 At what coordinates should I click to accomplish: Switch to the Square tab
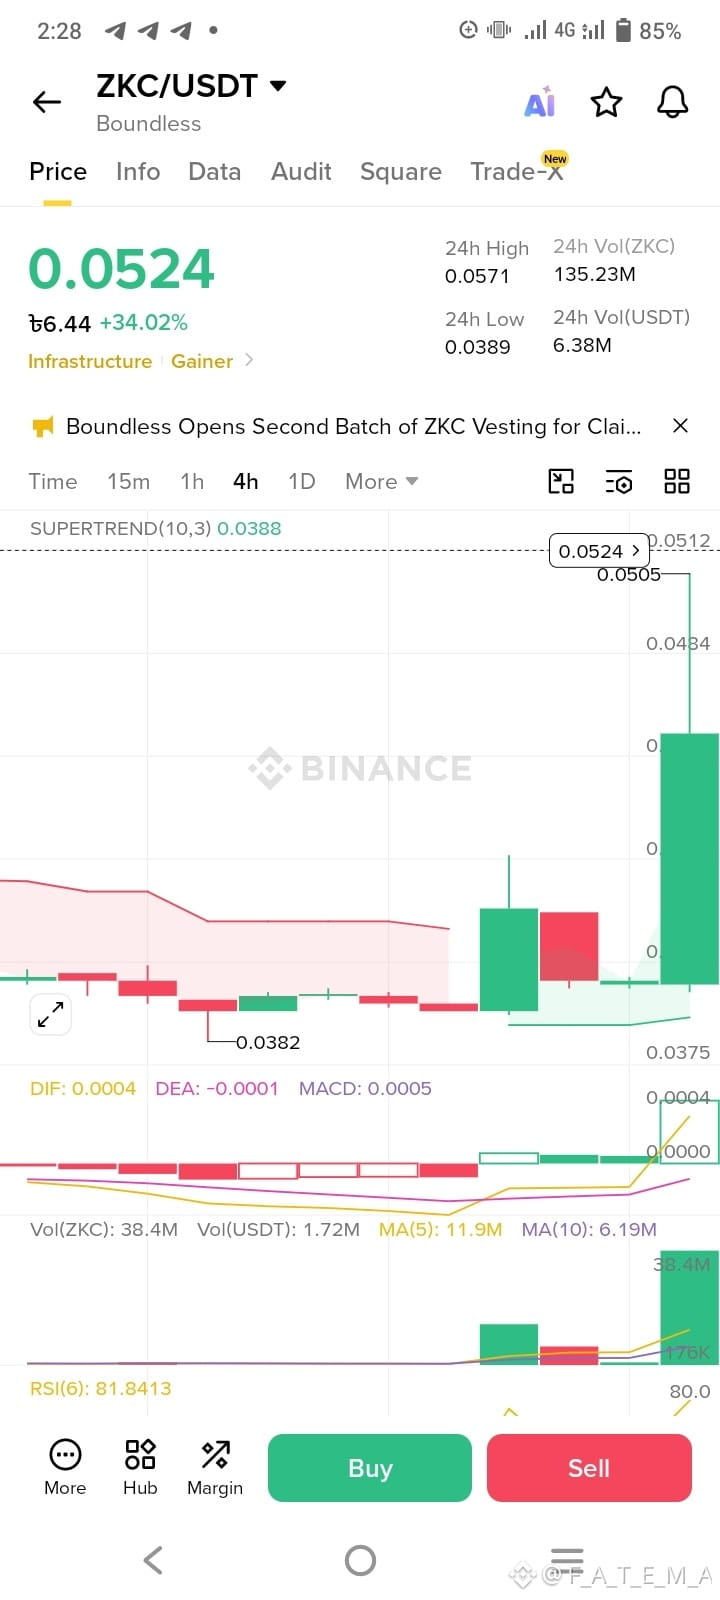401,172
